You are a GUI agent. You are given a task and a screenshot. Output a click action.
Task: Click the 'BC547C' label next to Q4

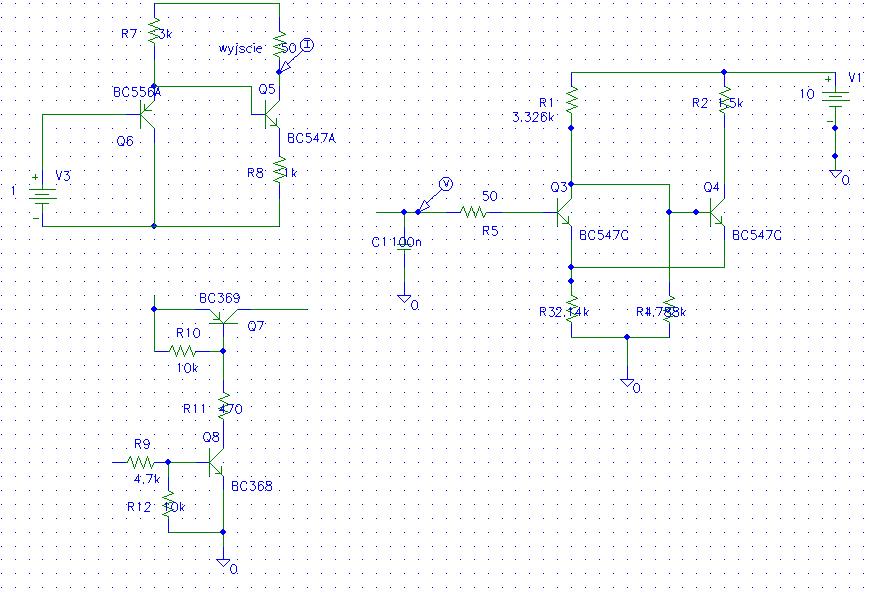click(757, 235)
